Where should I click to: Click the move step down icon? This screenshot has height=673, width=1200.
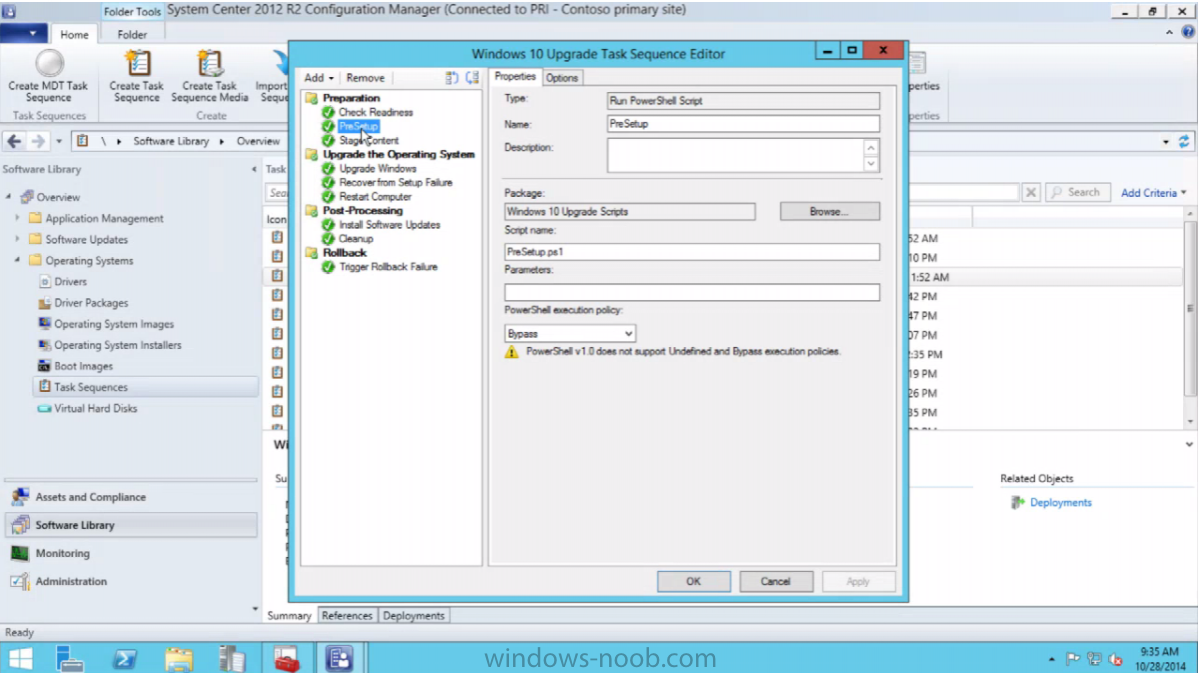[472, 77]
